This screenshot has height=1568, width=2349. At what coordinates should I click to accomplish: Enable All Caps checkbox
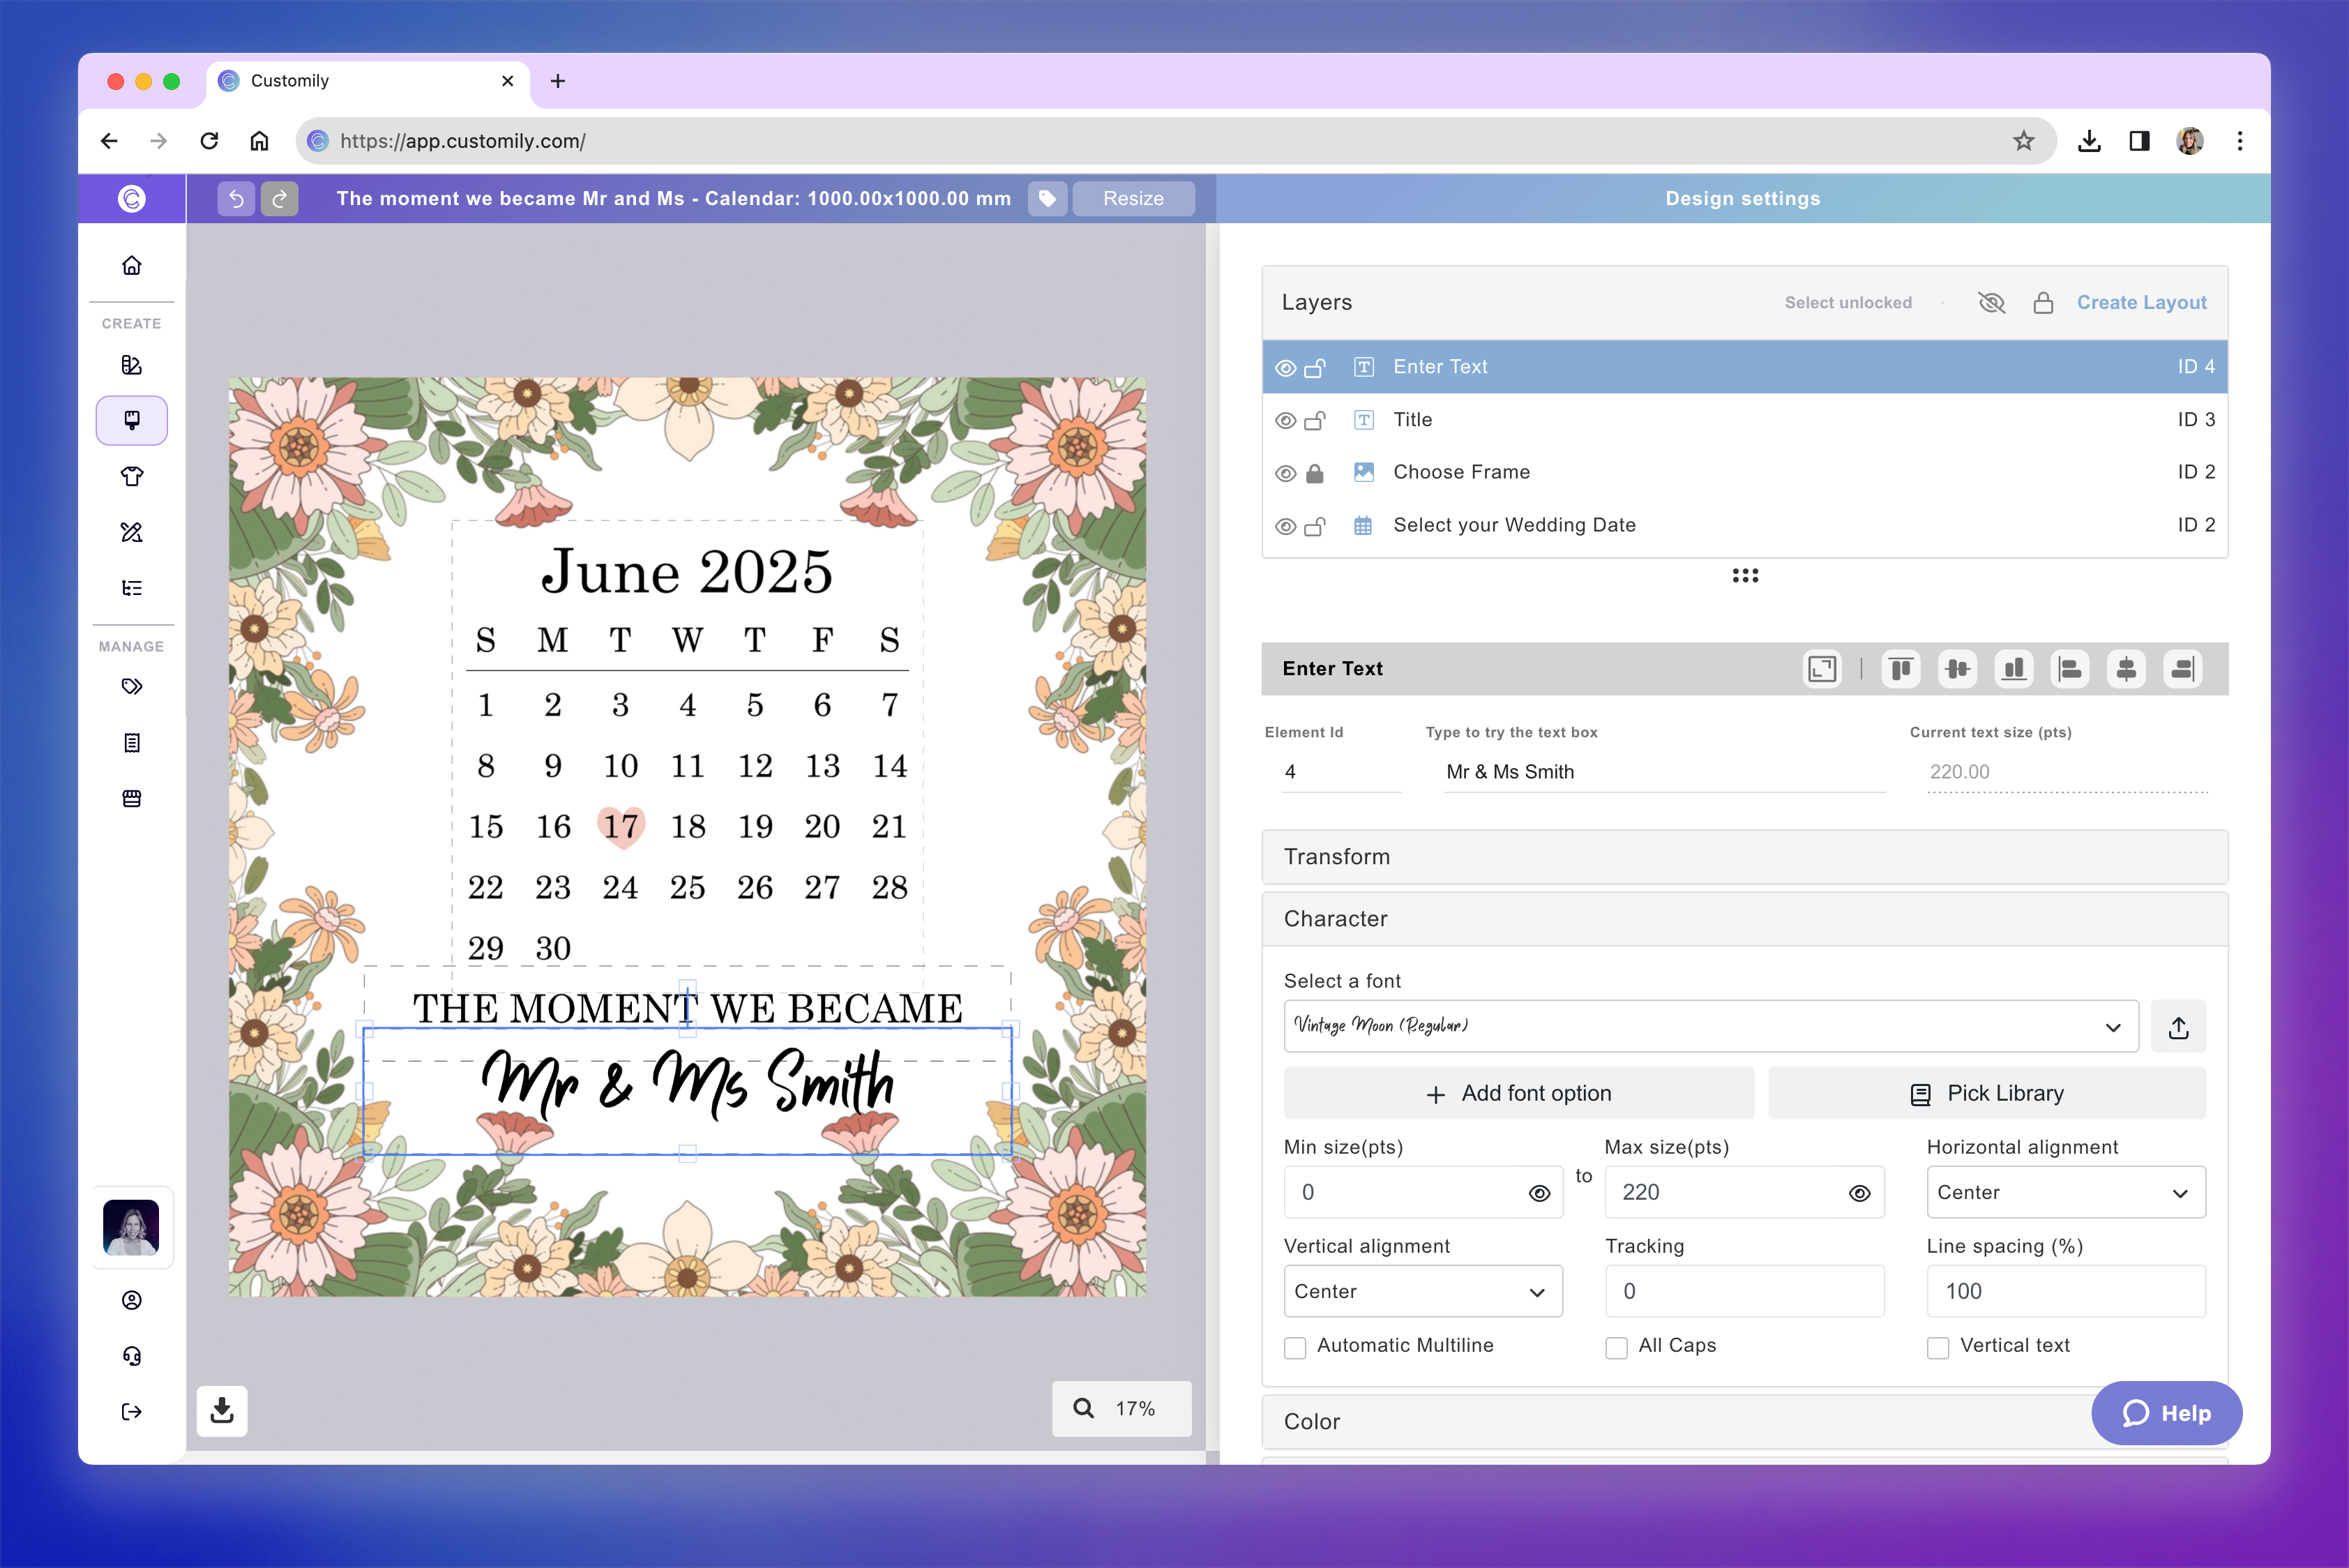[1616, 1347]
